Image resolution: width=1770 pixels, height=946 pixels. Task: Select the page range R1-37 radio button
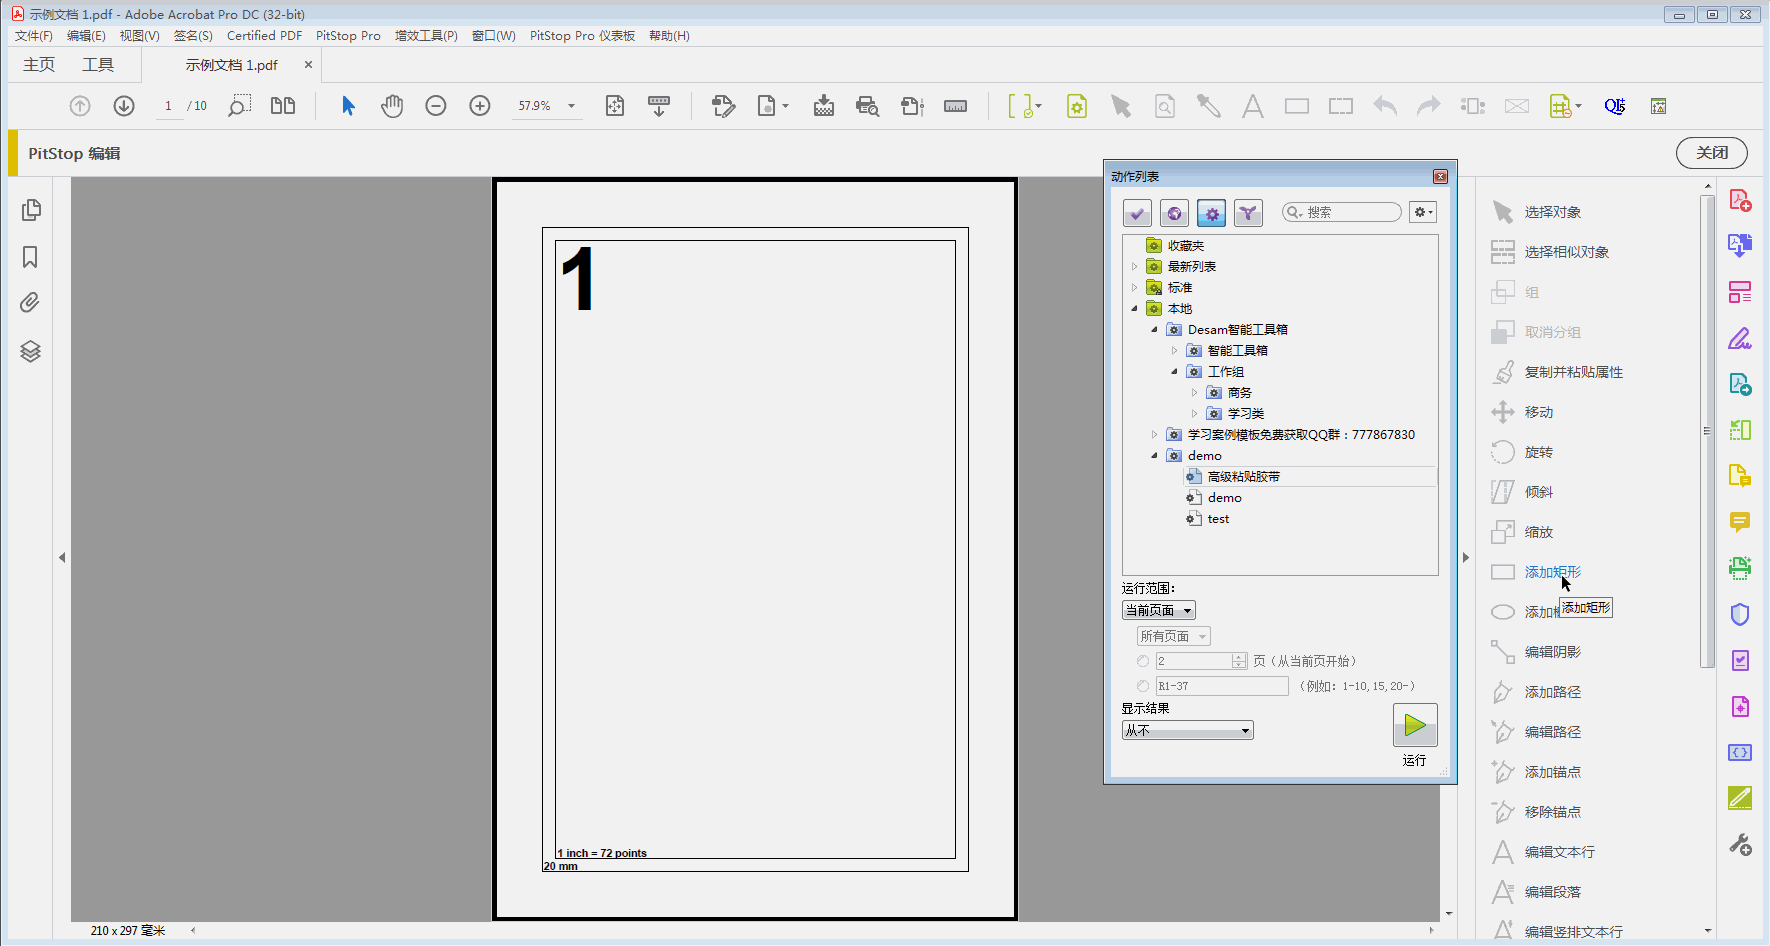pos(1143,686)
